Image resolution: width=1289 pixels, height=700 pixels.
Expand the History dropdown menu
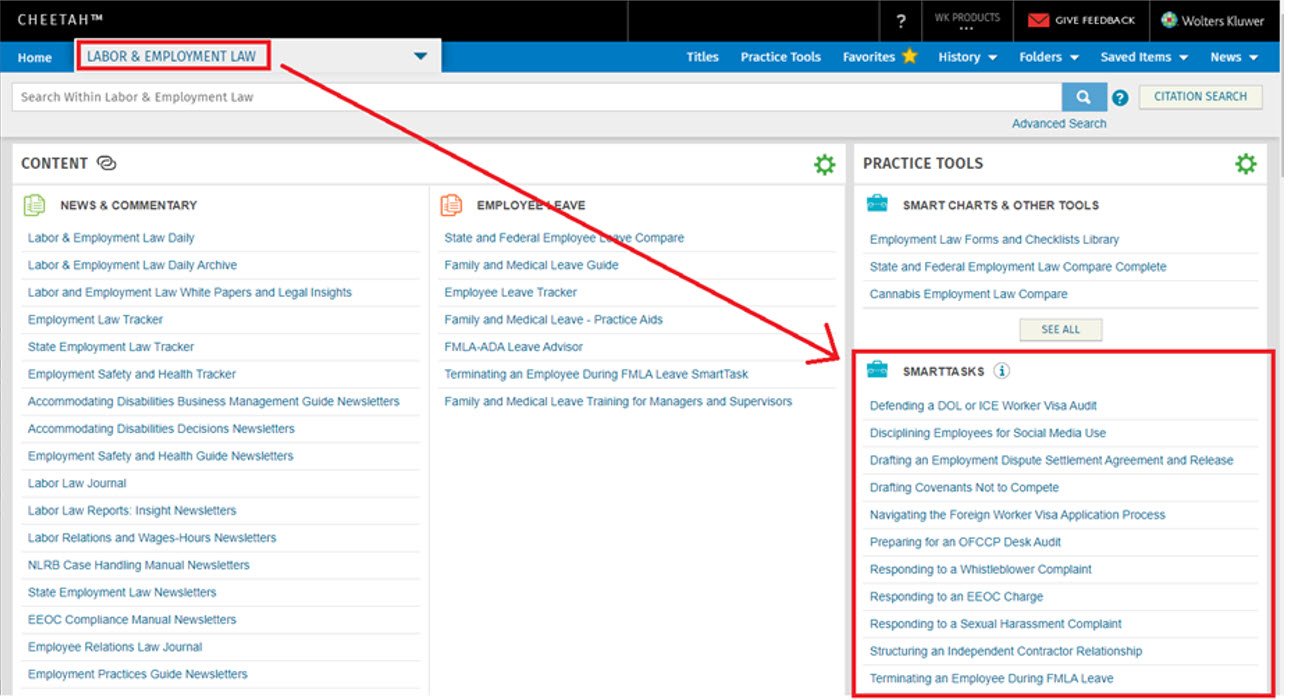pos(967,57)
